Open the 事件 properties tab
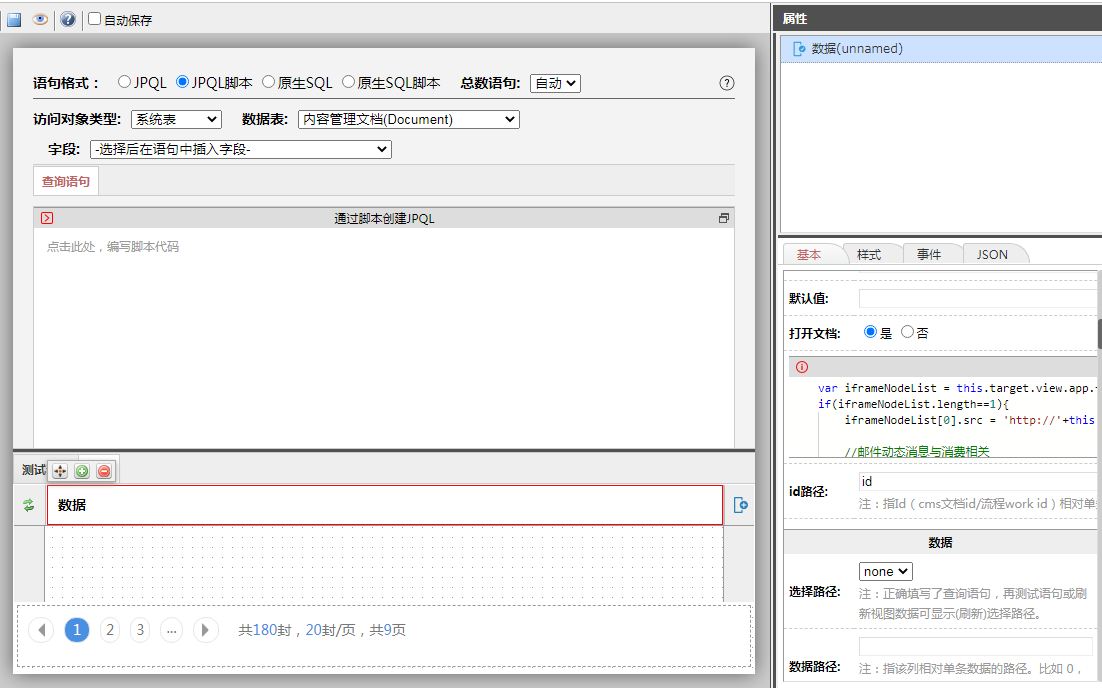Viewport: 1102px width, 688px height. 929,254
